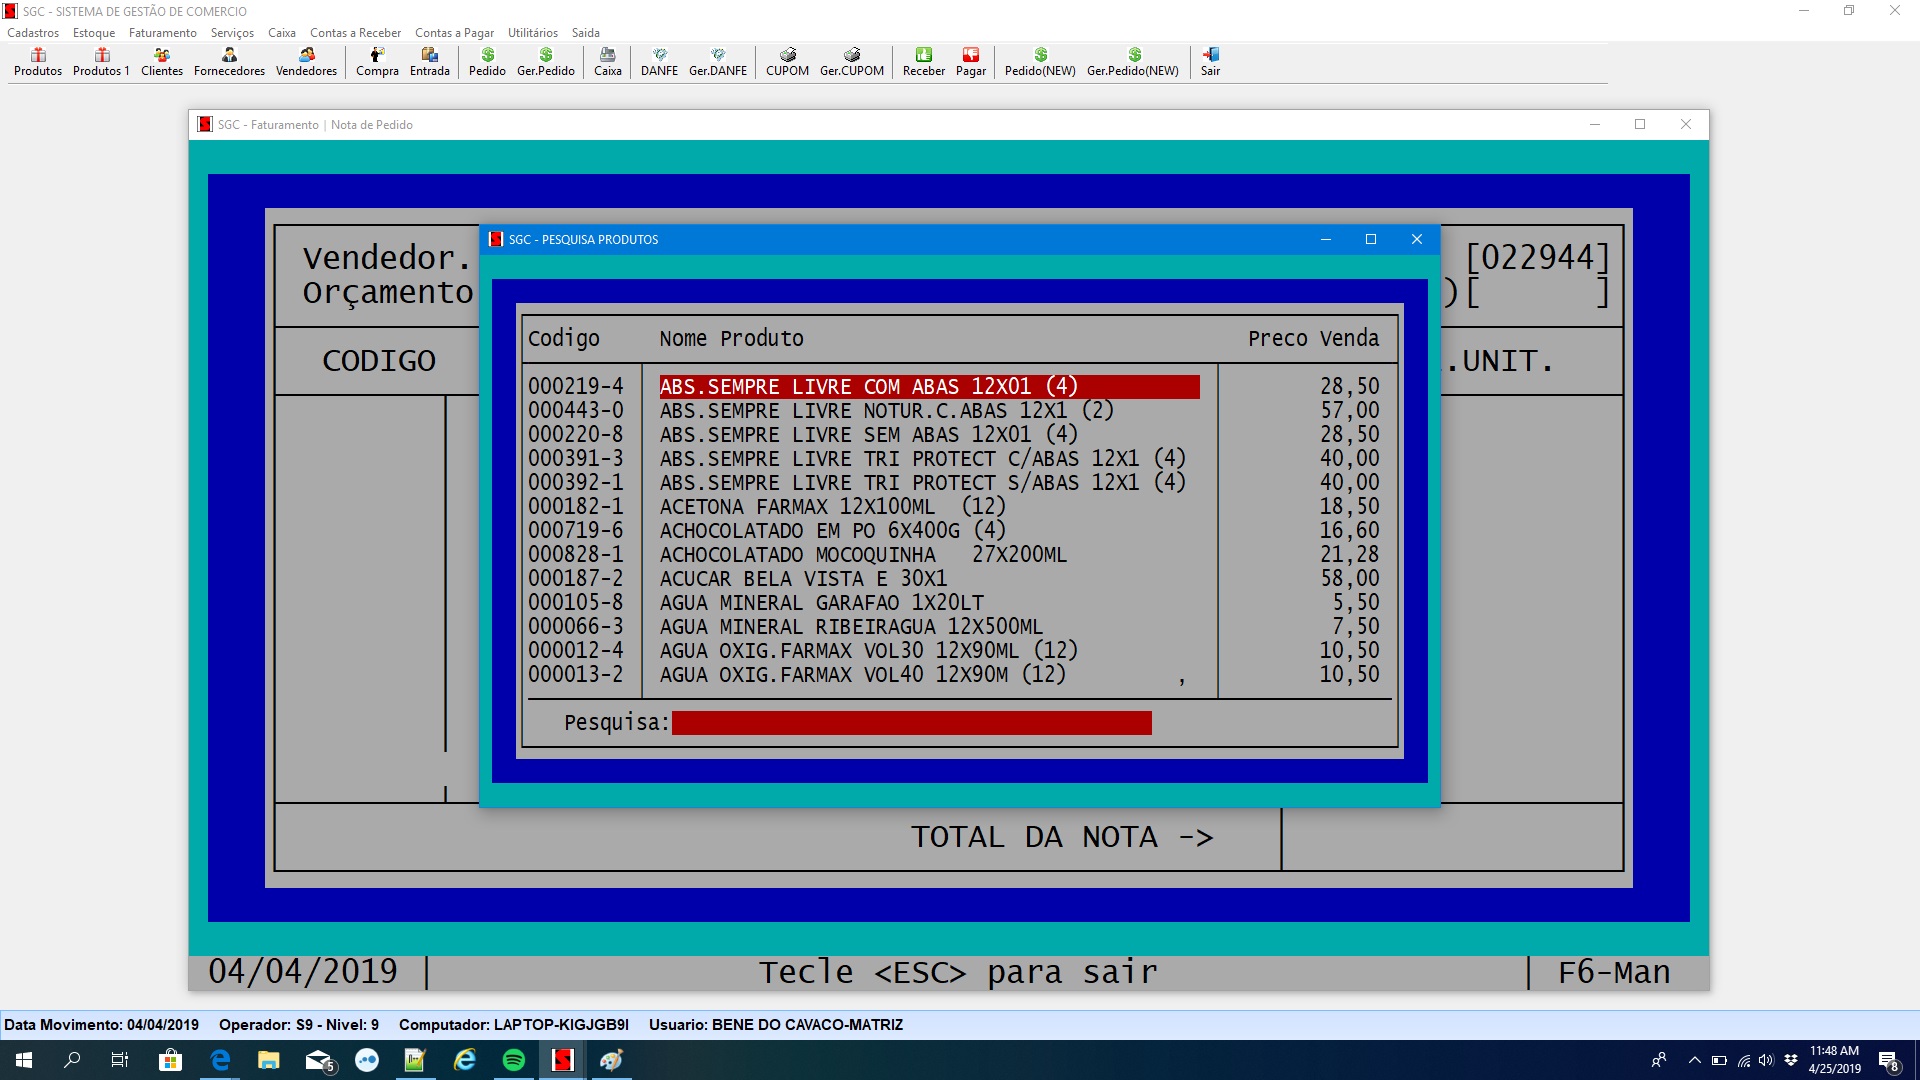
Task: Click the Ger.DANFE toolbar icon
Action: (717, 61)
